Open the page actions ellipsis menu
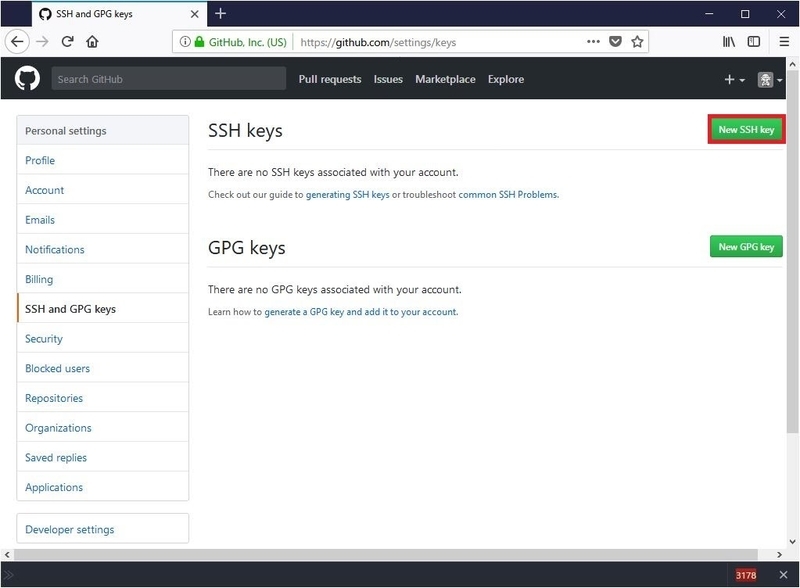The width and height of the screenshot is (800, 588). point(593,42)
